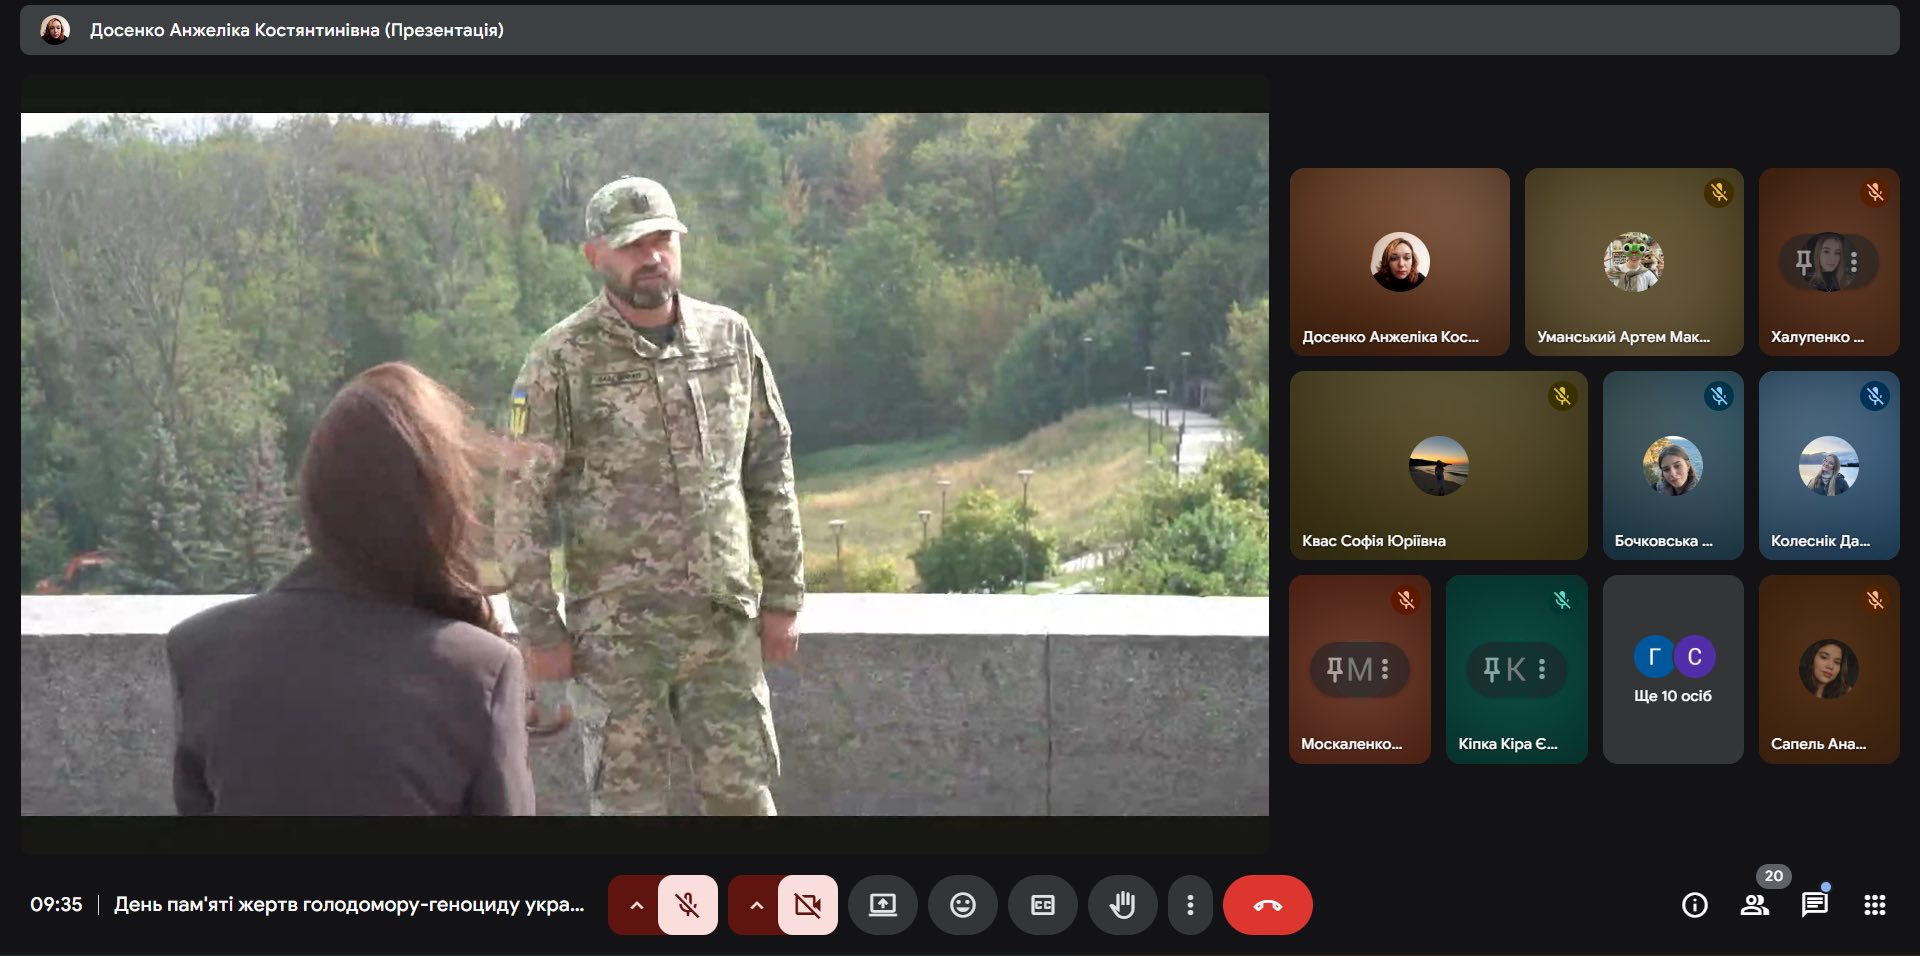Toggle the muted microphone button

tap(688, 905)
